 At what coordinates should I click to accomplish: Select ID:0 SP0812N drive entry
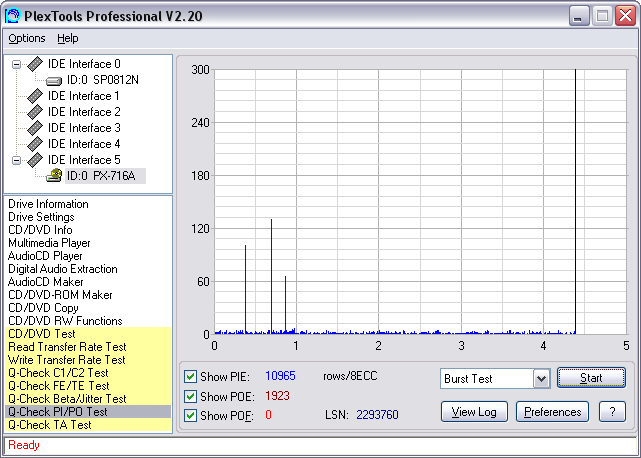point(103,80)
